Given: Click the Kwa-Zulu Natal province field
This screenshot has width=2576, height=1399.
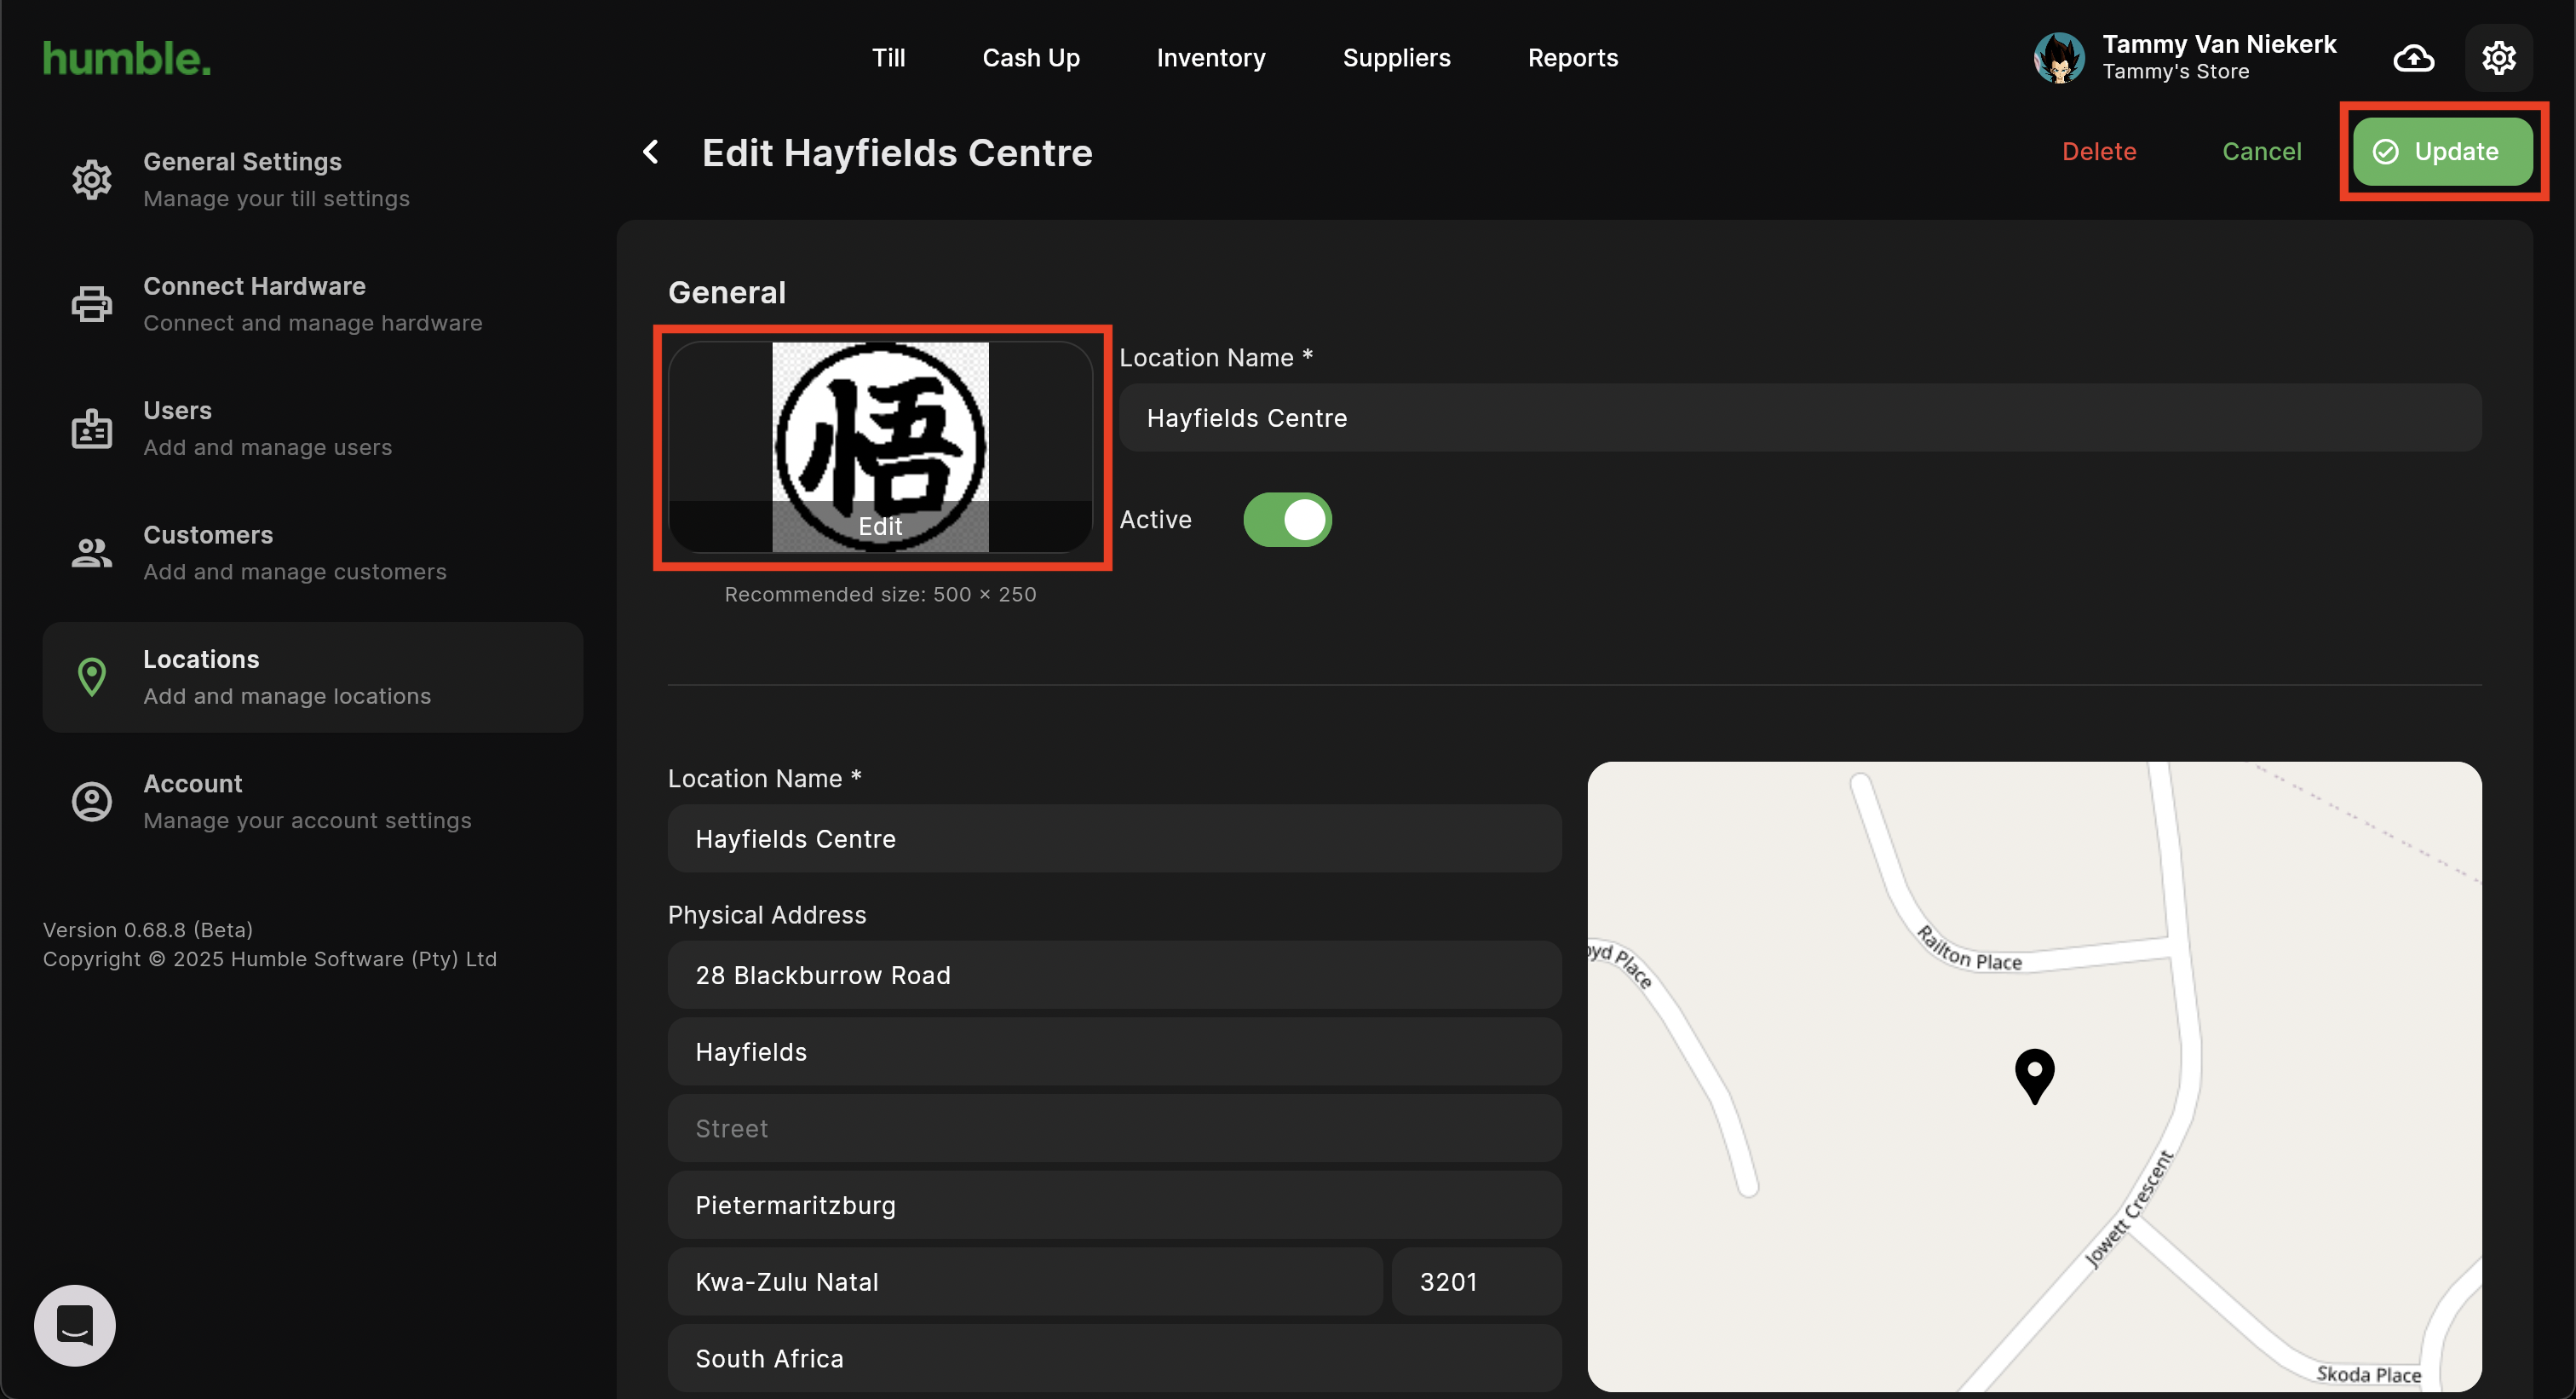Looking at the screenshot, I should point(1025,1282).
